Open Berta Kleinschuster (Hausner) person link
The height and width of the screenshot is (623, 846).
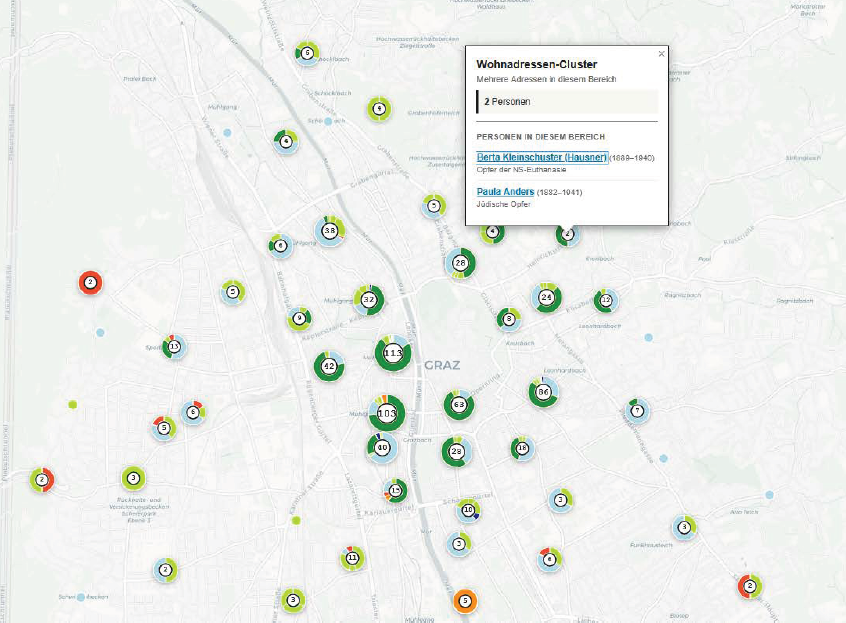[542, 157]
